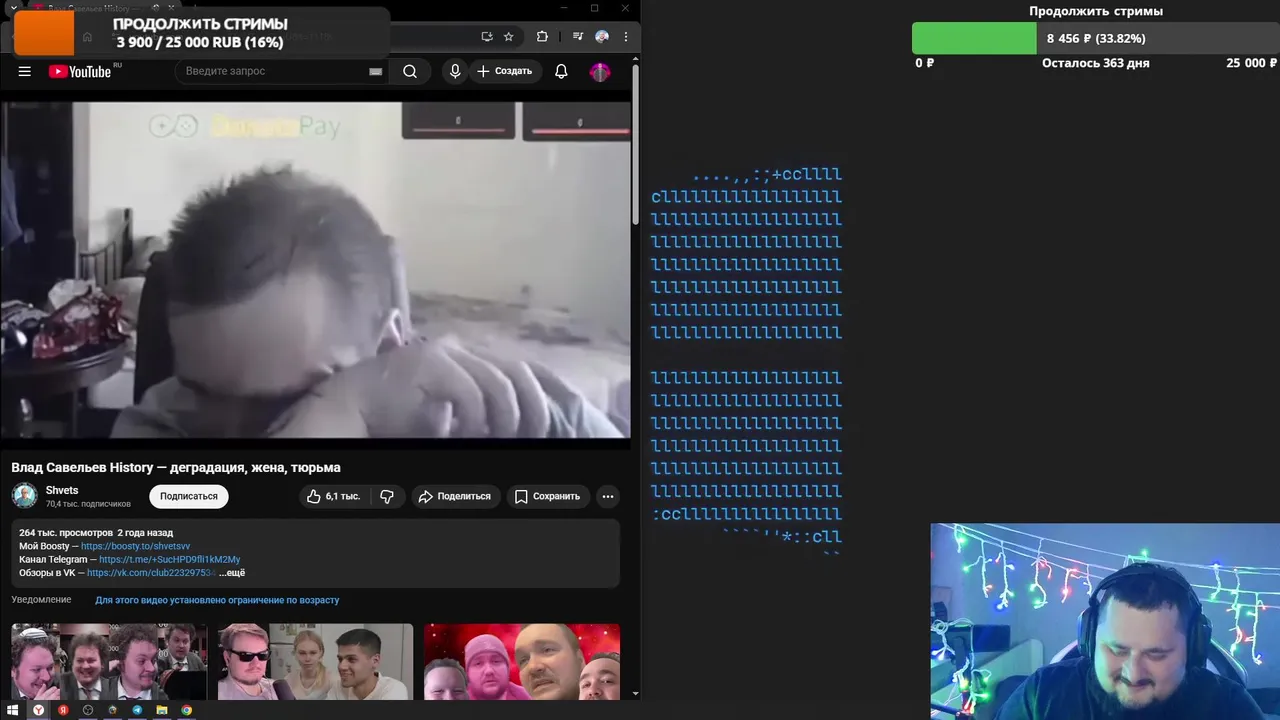
Task: Dislike the video with thumbs-down
Action: [x=387, y=496]
